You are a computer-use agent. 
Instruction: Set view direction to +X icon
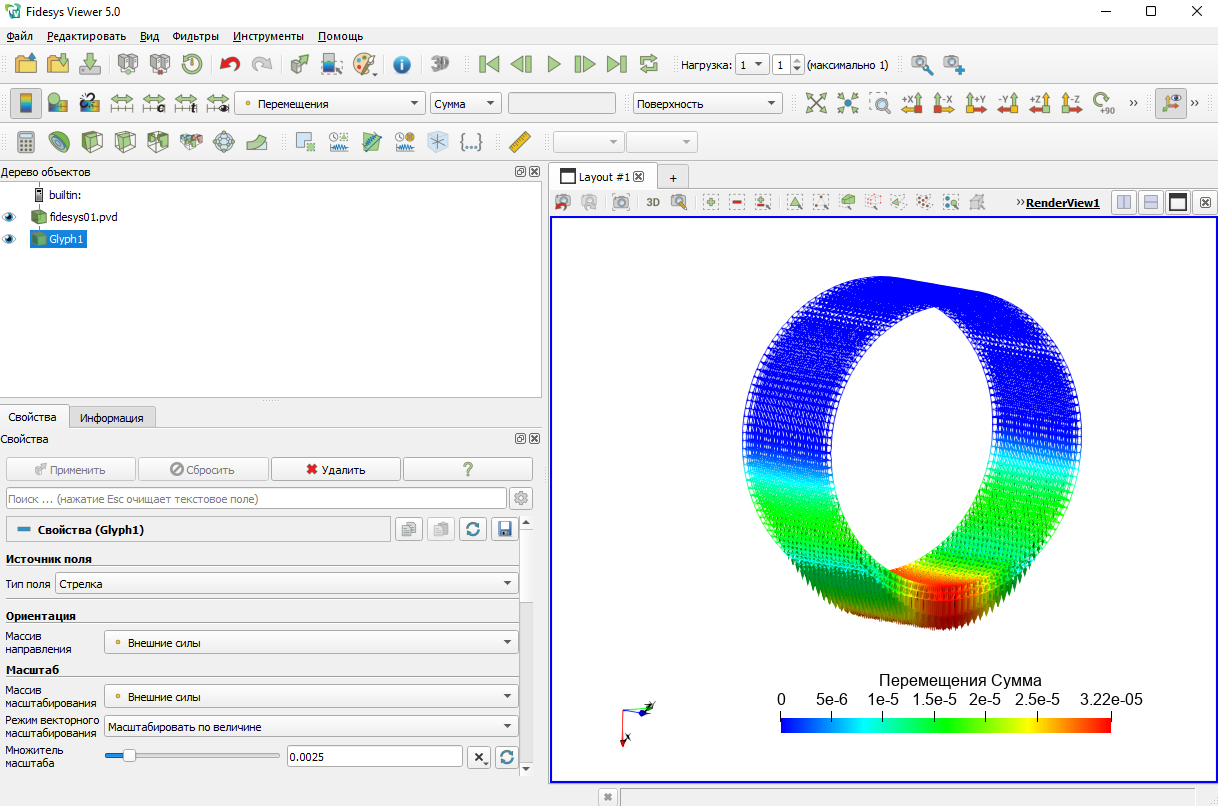(911, 103)
